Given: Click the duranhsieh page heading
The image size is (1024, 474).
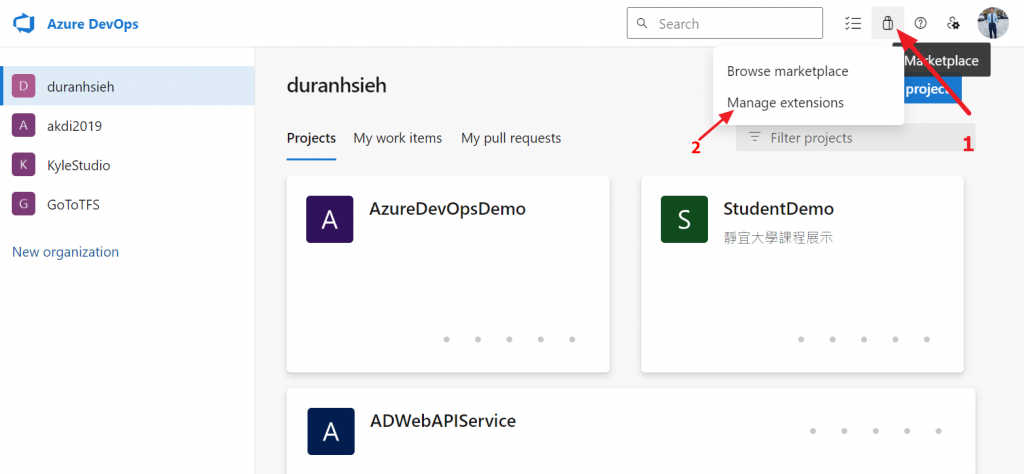Looking at the screenshot, I should tap(336, 86).
